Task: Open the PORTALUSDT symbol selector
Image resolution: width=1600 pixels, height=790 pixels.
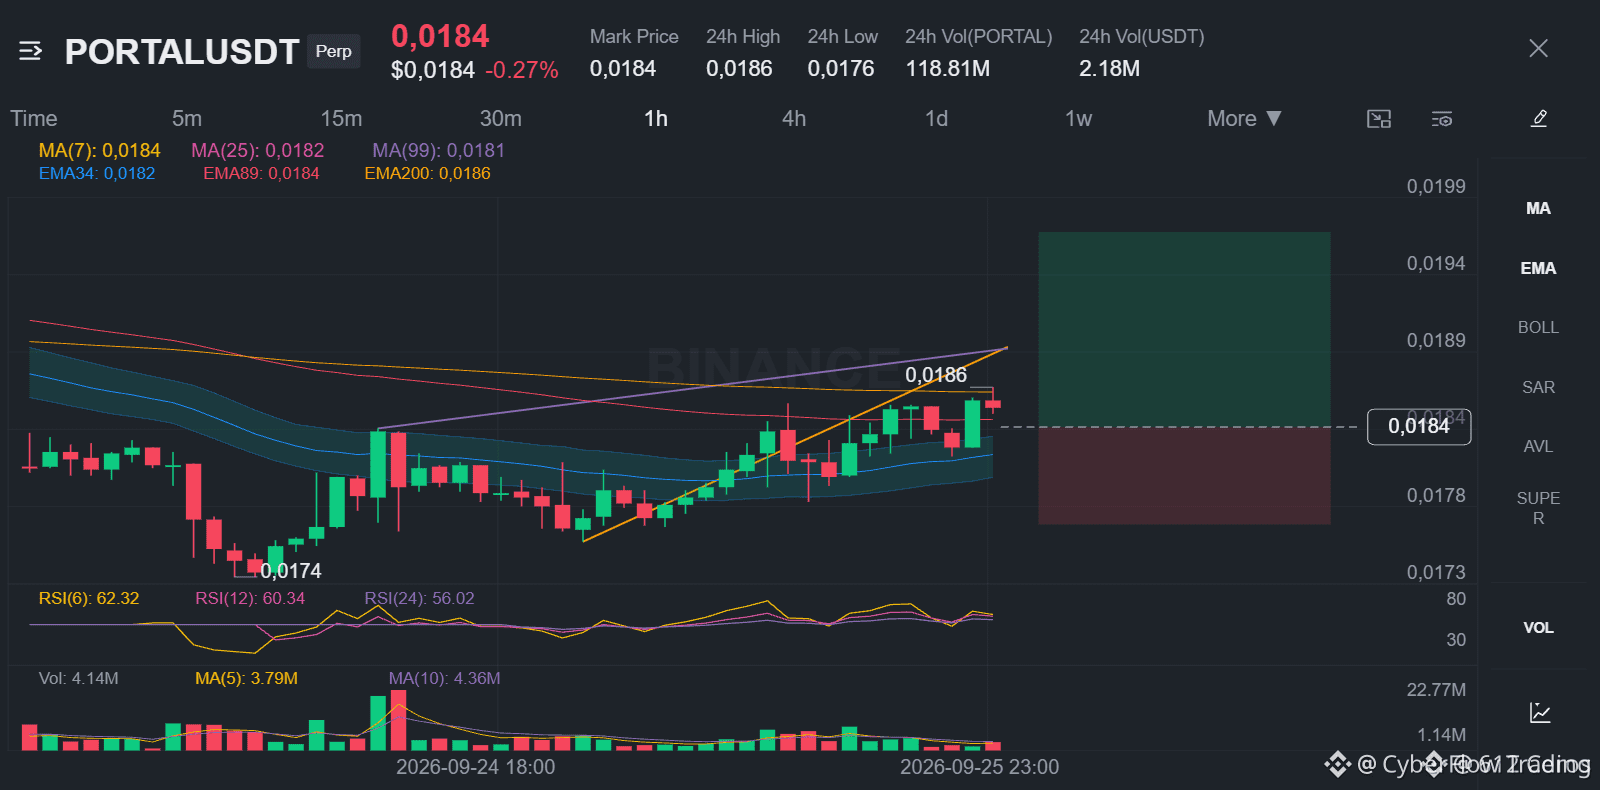Action: pyautogui.click(x=182, y=51)
